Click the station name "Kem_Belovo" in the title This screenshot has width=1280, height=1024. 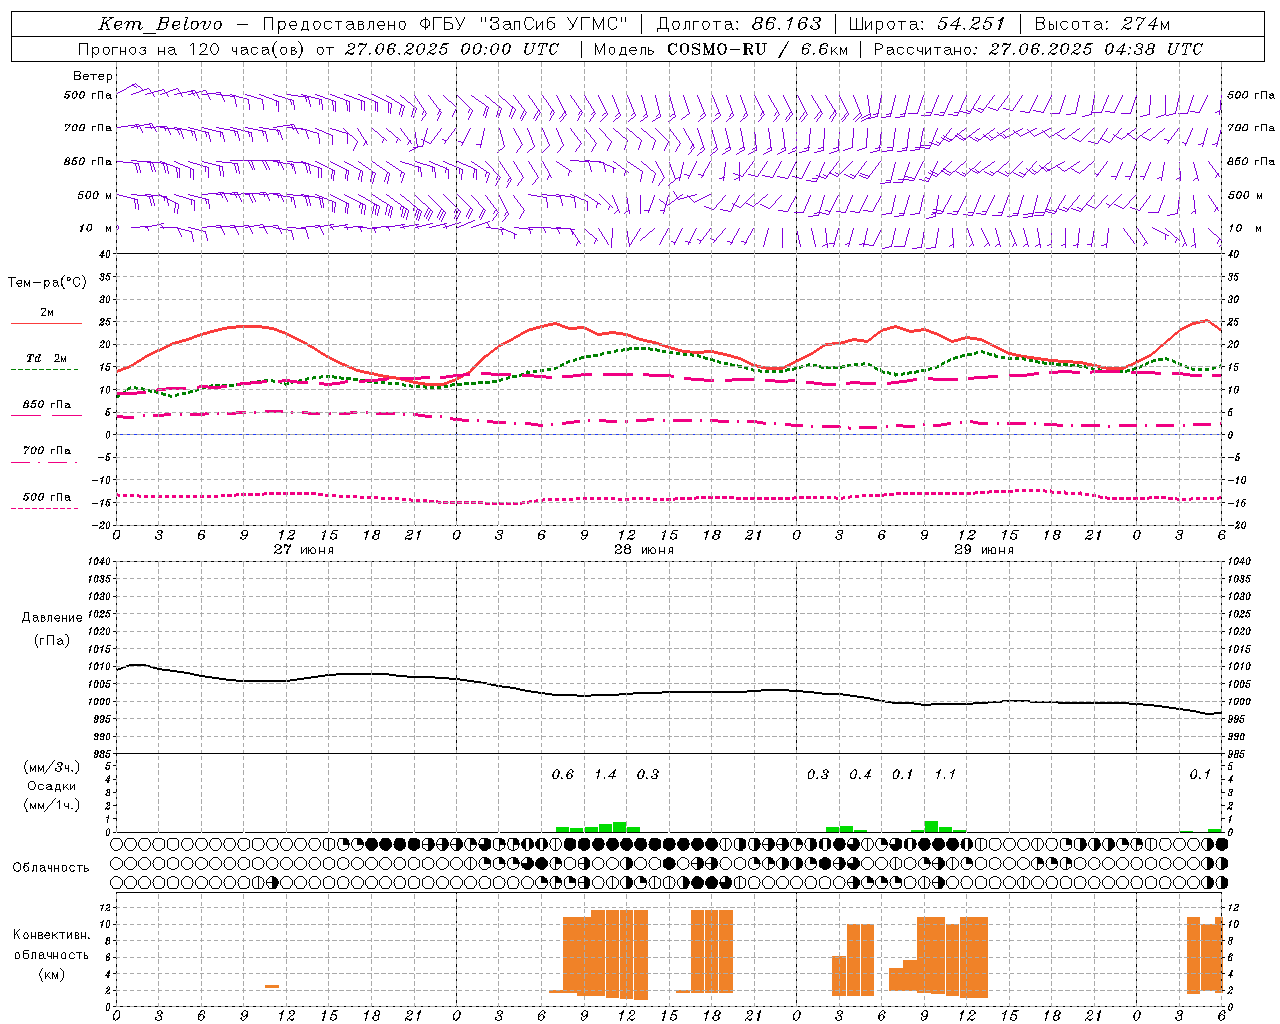(160, 24)
